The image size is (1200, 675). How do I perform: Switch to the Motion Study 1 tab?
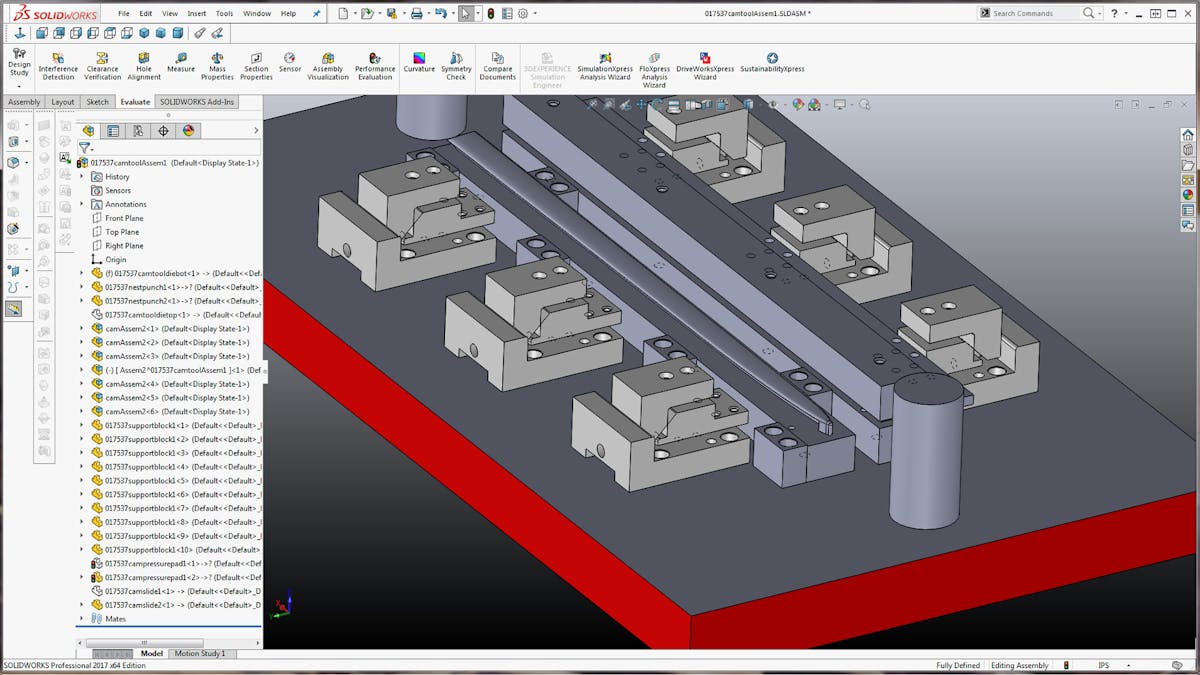201,654
